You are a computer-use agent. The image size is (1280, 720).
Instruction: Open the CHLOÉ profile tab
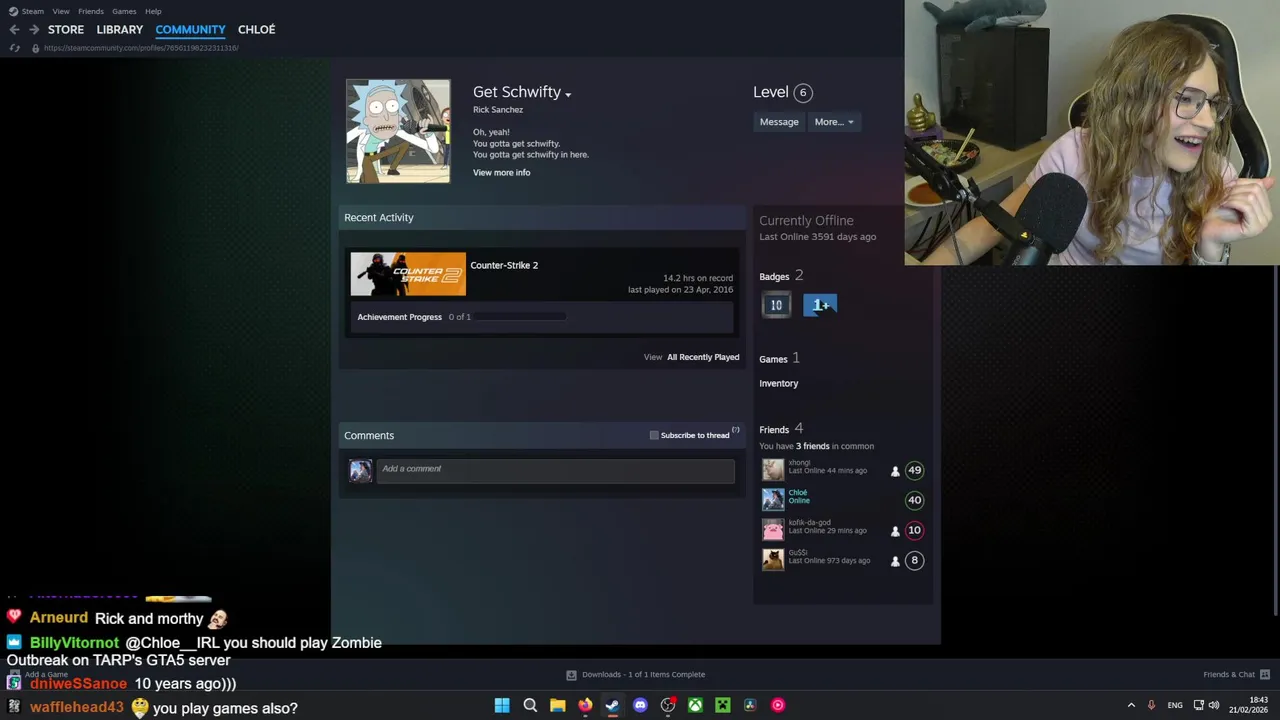click(x=256, y=30)
